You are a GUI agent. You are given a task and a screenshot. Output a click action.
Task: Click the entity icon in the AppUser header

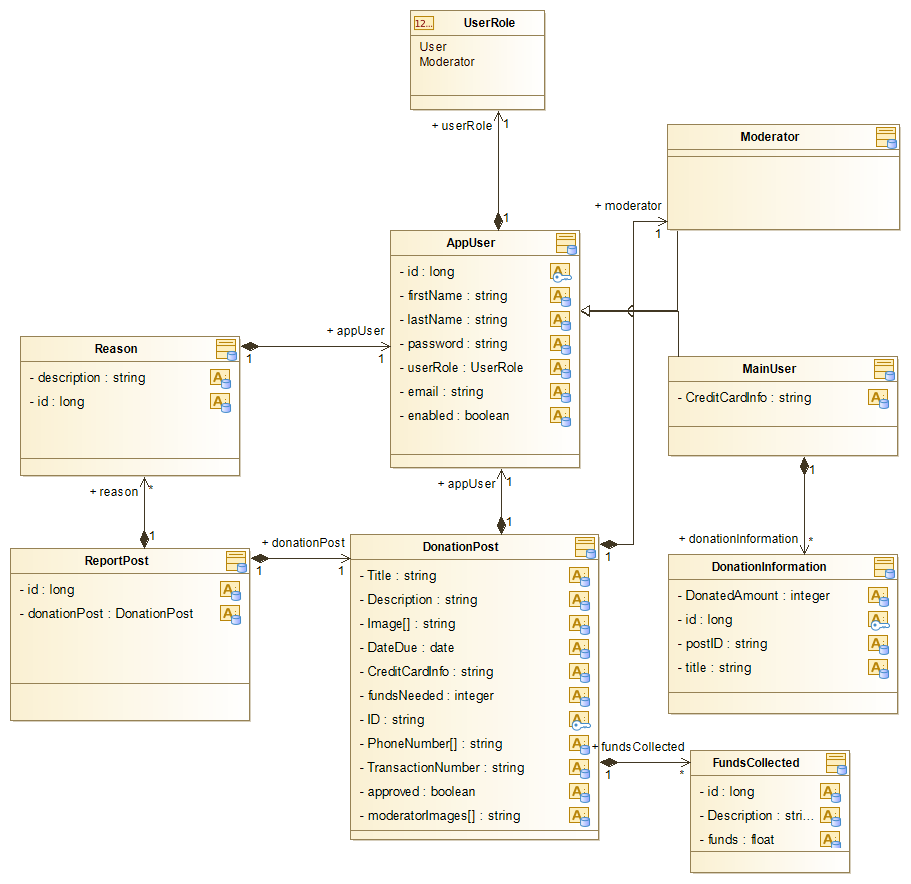click(566, 243)
